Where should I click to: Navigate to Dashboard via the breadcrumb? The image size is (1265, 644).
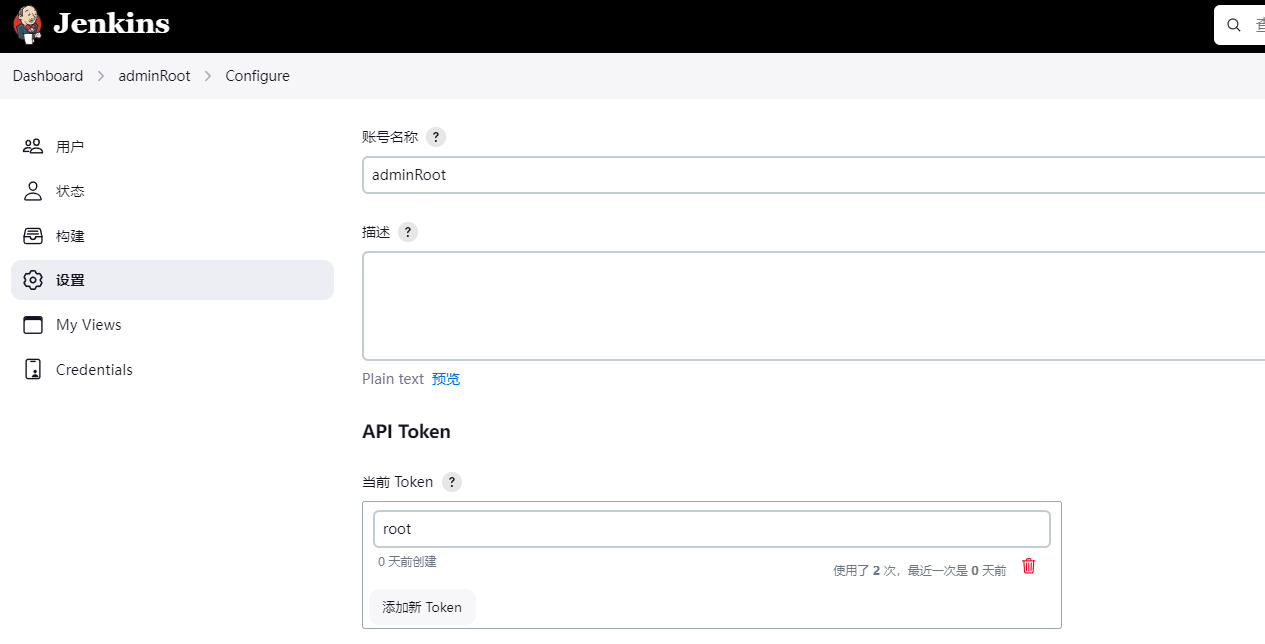pyautogui.click(x=47, y=75)
